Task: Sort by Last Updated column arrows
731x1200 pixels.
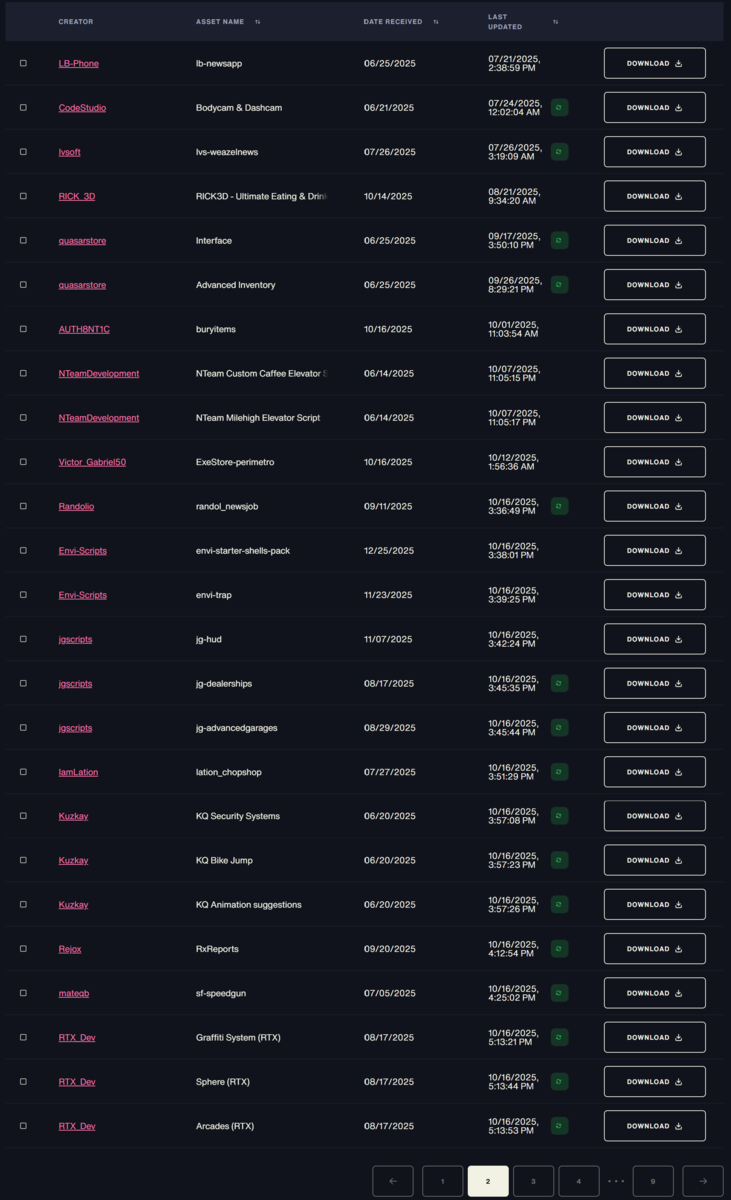Action: (556, 21)
